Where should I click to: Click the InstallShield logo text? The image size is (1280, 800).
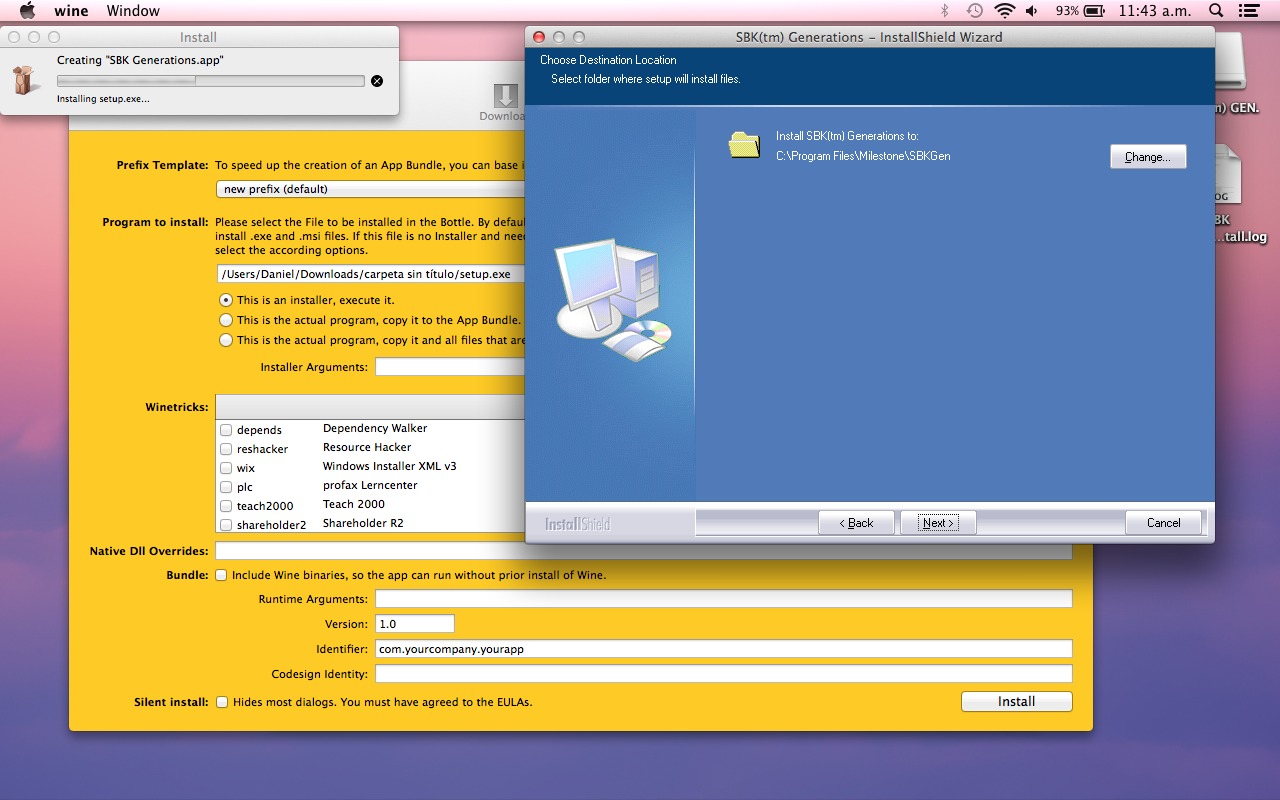pos(577,524)
